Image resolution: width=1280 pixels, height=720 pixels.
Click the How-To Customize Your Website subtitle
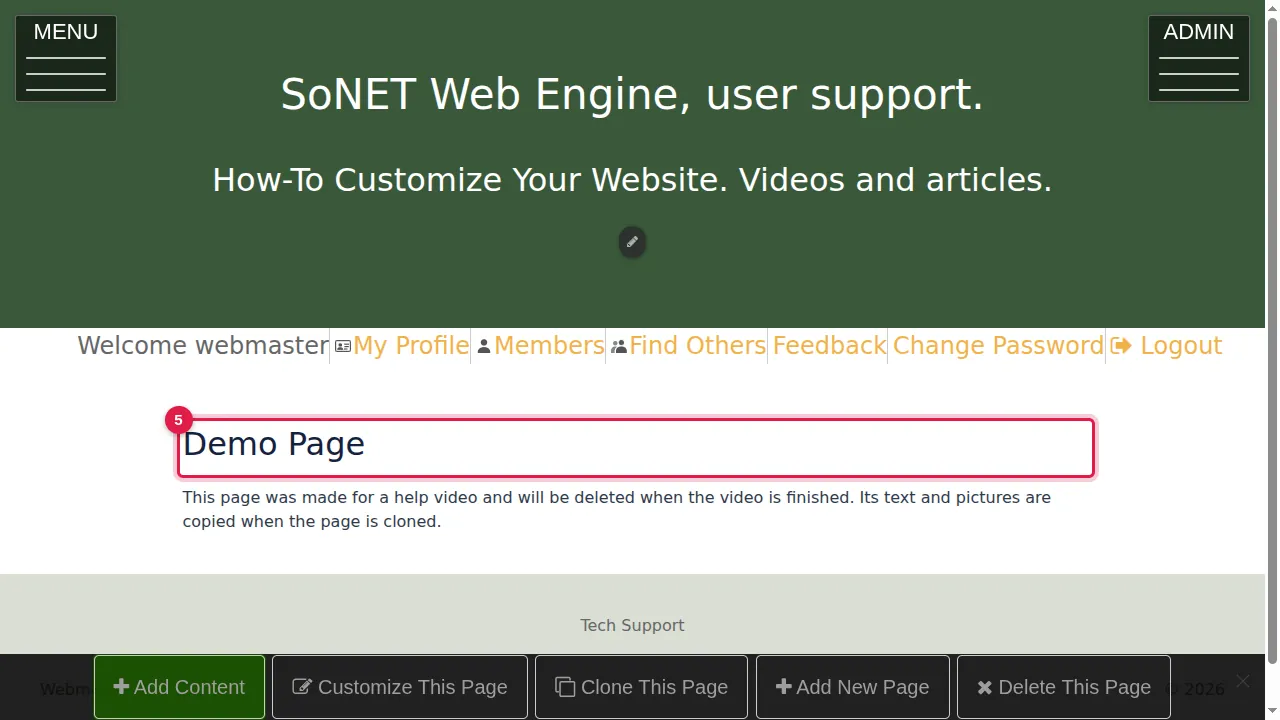[632, 180]
